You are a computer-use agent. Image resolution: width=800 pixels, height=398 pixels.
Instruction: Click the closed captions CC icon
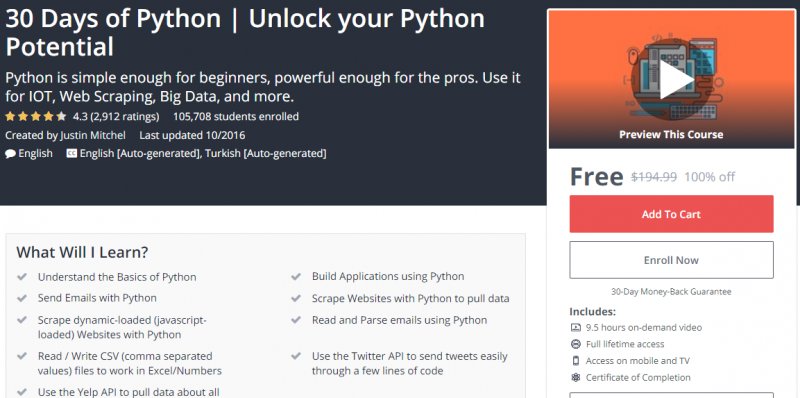coord(72,153)
